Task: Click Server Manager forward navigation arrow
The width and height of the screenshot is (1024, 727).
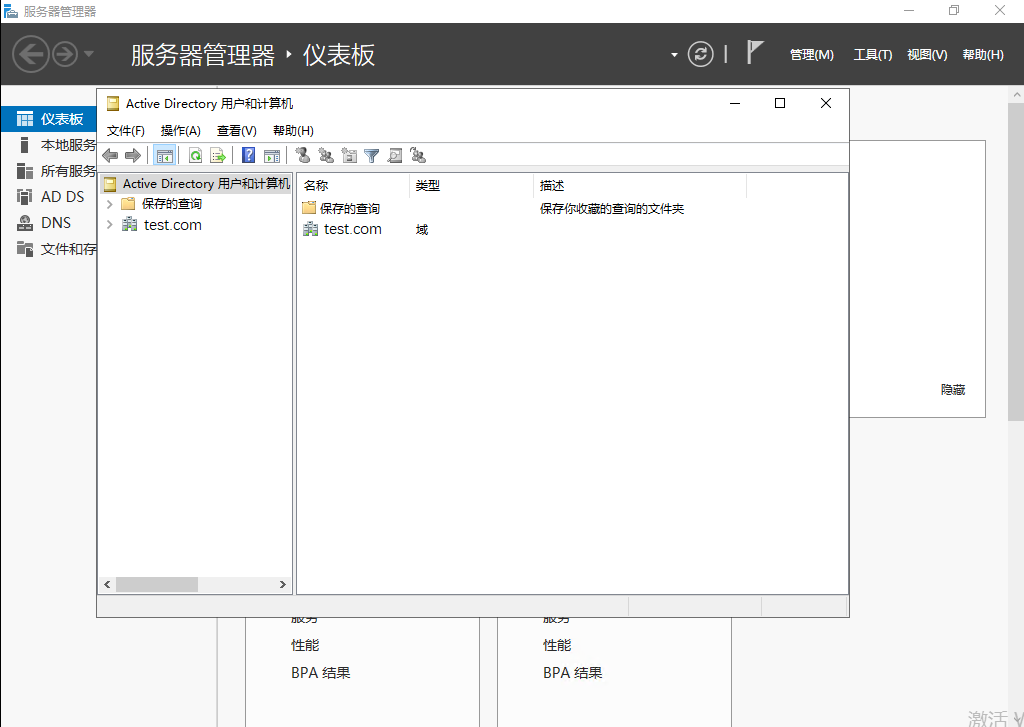Action: point(65,54)
